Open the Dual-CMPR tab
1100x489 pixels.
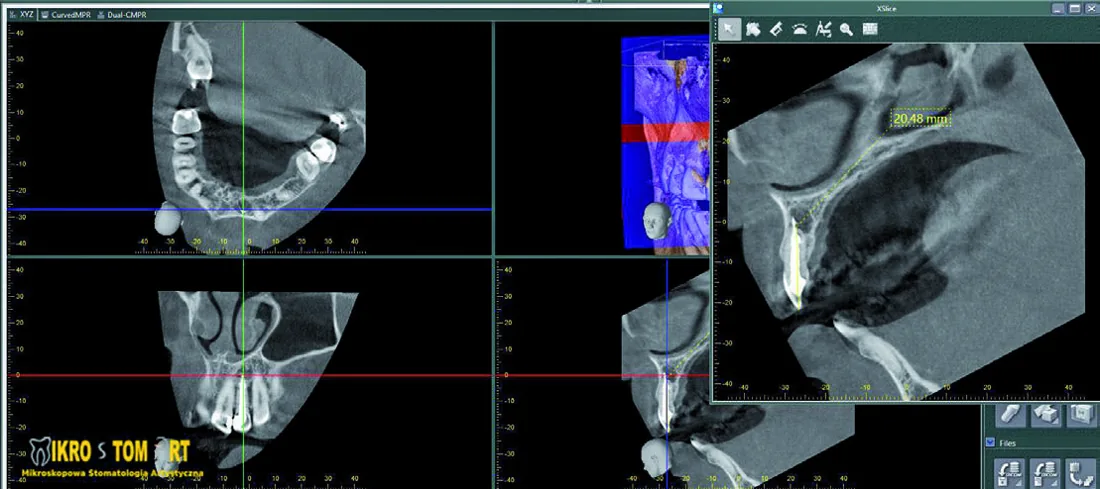(x=121, y=15)
